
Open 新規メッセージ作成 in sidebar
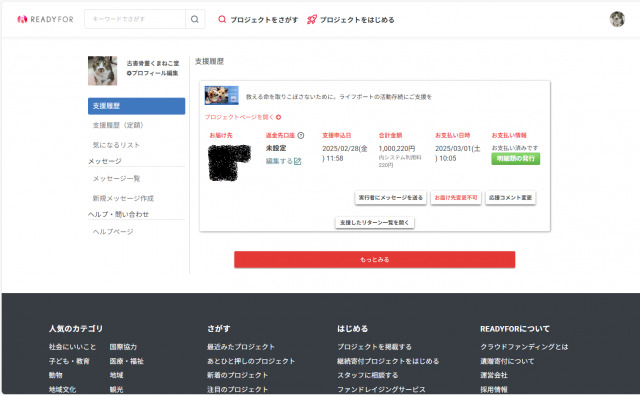123,198
